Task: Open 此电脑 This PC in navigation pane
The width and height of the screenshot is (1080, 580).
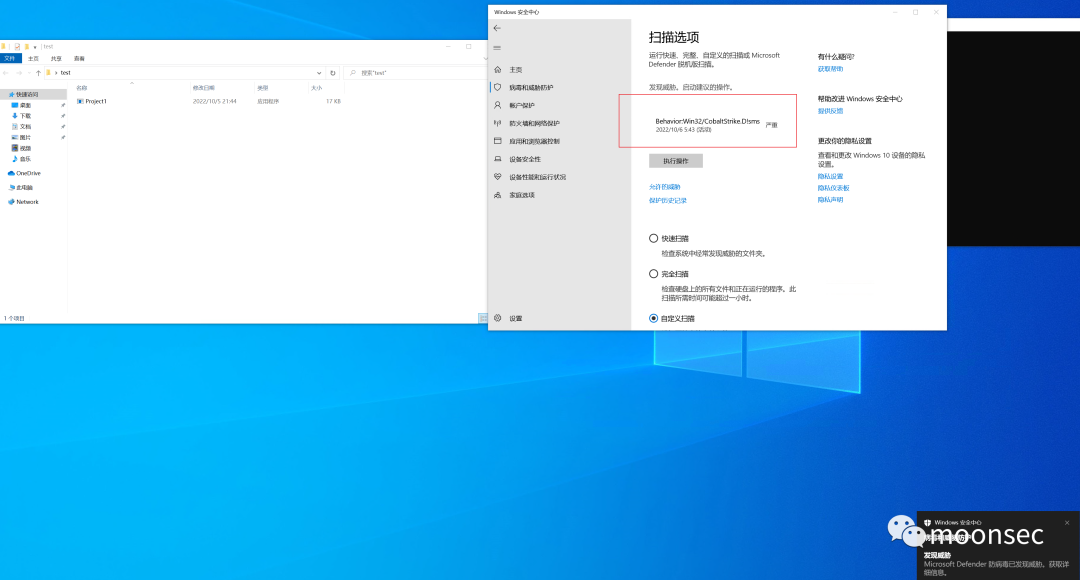Action: (24, 187)
